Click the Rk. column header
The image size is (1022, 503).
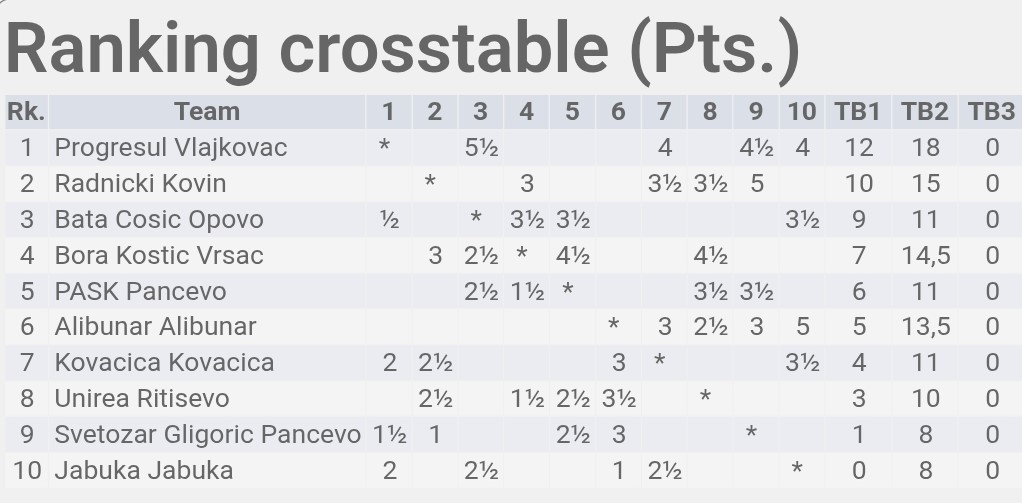[25, 112]
